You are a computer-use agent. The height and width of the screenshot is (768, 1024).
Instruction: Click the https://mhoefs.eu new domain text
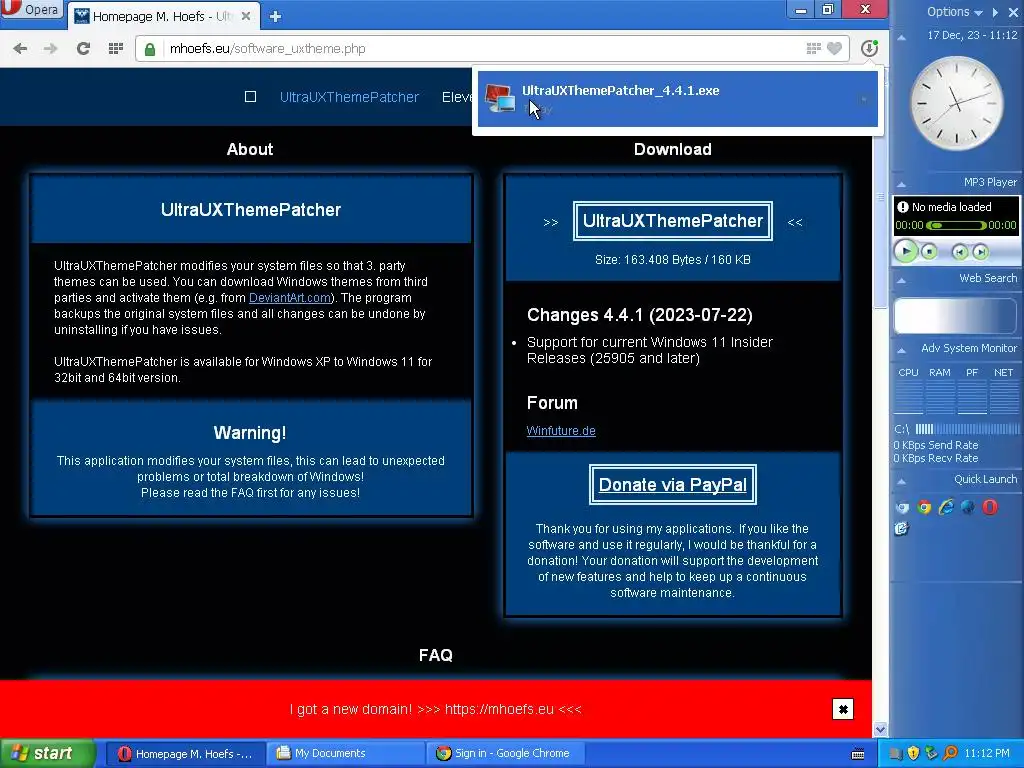click(x=500, y=709)
